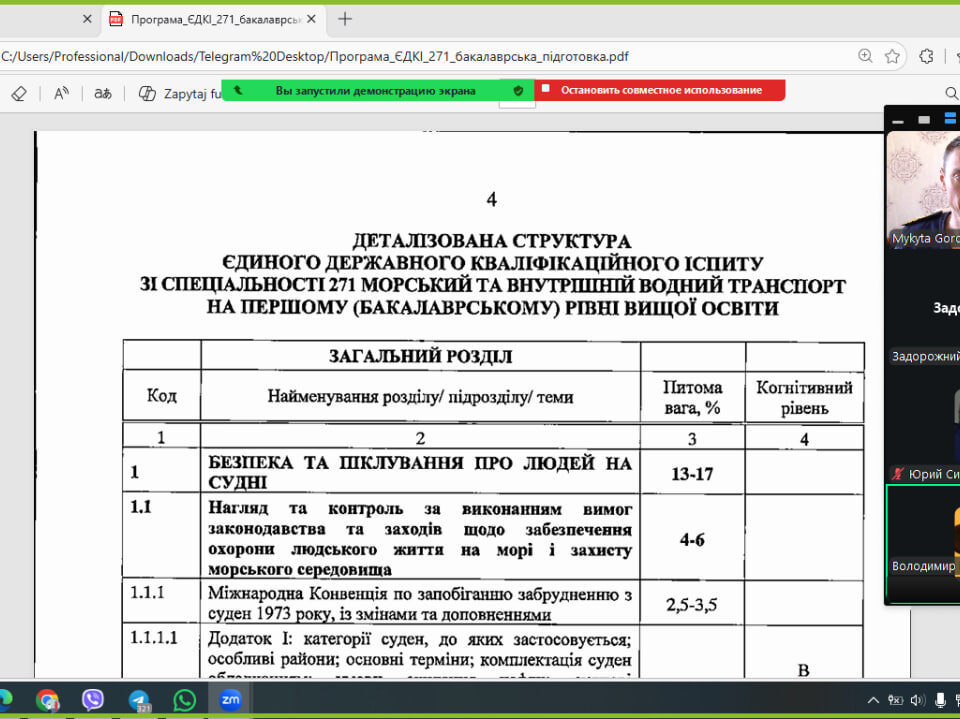The height and width of the screenshot is (719, 960).
Task: Open the PDF search magnifier icon
Action: pyautogui.click(x=951, y=93)
